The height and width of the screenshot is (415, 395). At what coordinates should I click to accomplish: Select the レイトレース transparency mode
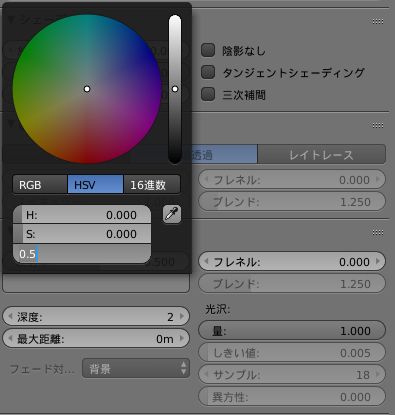[321, 154]
